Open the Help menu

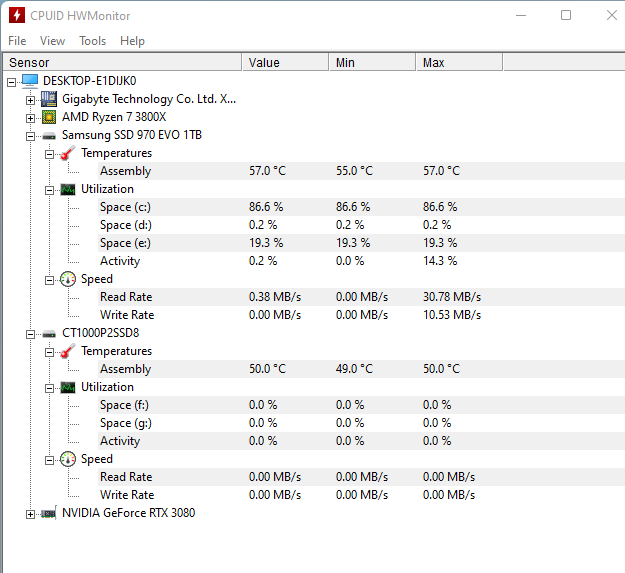[x=132, y=41]
